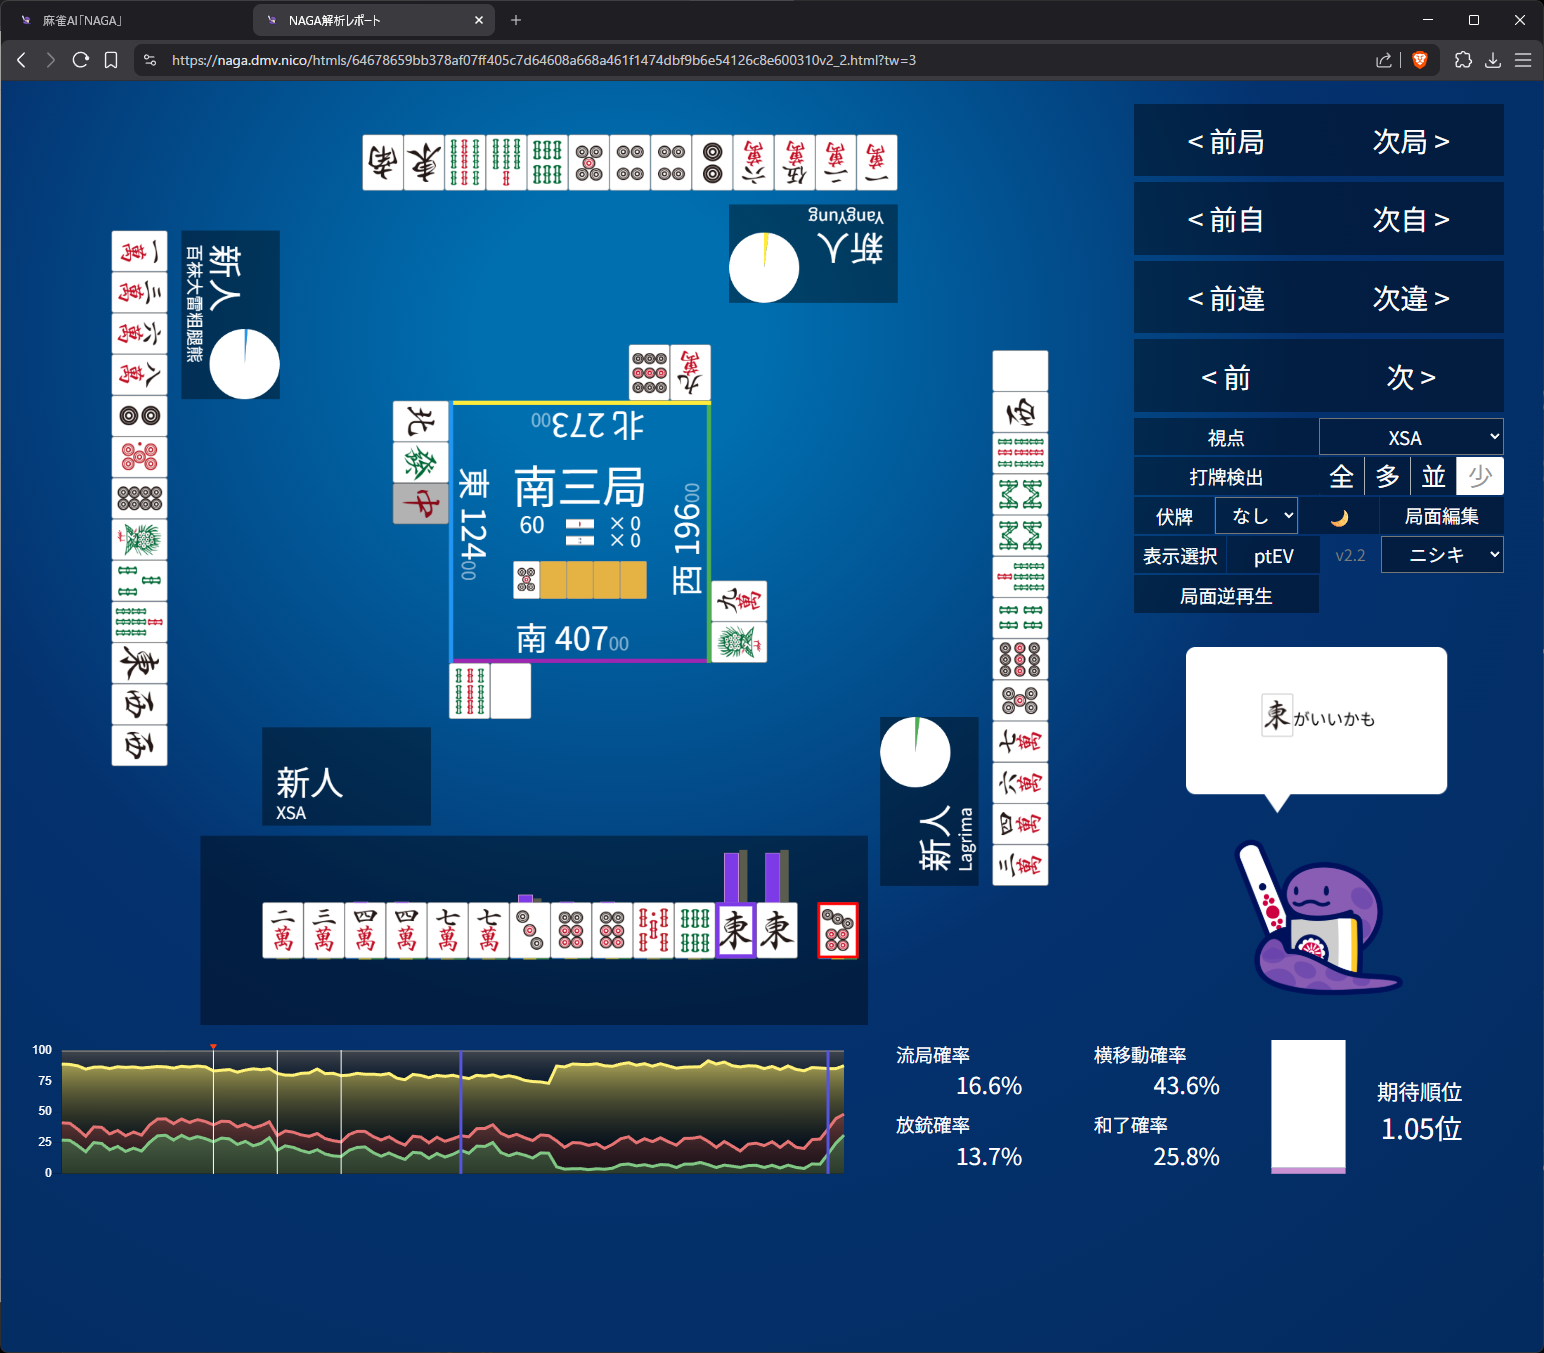Viewport: 1544px width, 1353px height.
Task: Open the ニシキ model dropdown
Action: (1441, 555)
